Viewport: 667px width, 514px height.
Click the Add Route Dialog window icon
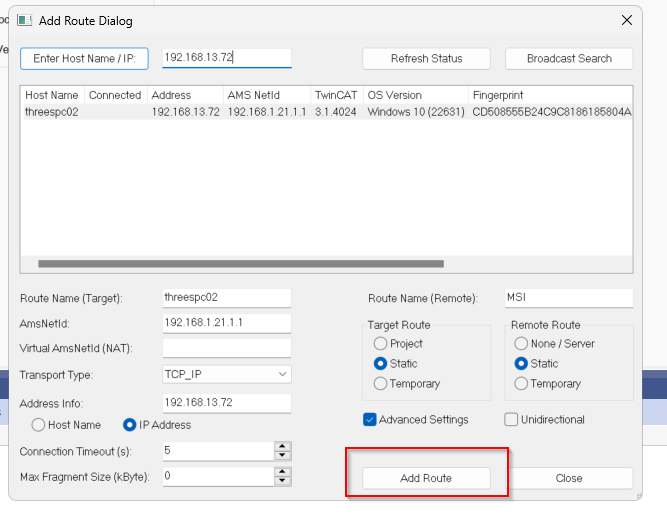click(x=25, y=20)
